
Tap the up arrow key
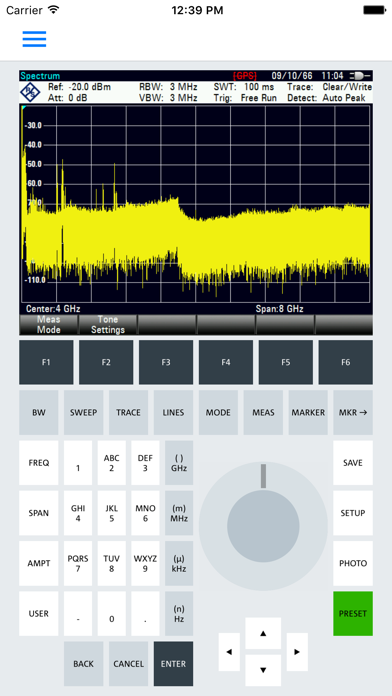coord(263,633)
